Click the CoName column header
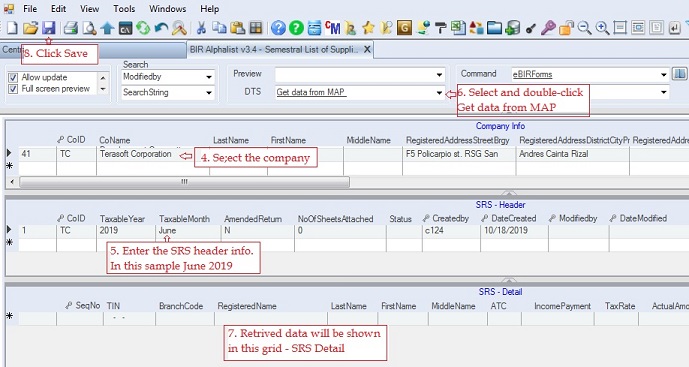The image size is (689, 367). click(115, 141)
